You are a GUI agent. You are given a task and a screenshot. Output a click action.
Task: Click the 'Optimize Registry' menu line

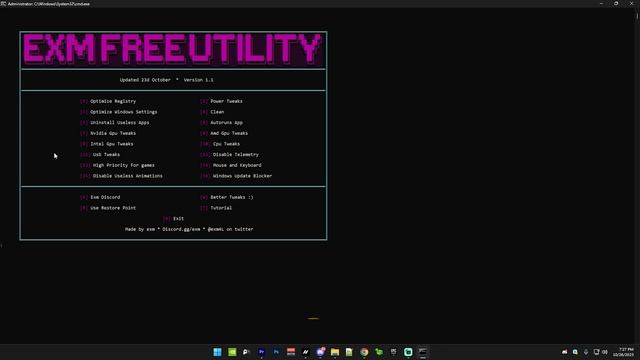pos(113,101)
